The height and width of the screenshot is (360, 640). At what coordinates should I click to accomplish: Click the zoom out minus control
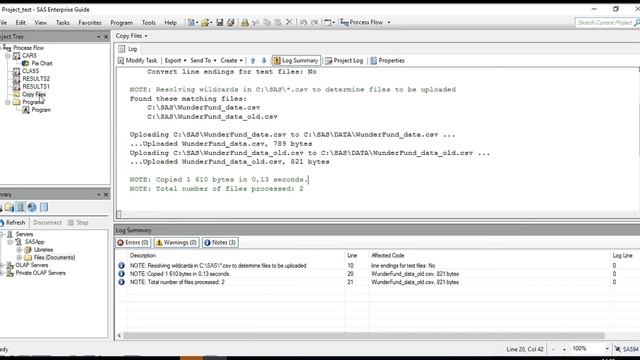click(553, 349)
